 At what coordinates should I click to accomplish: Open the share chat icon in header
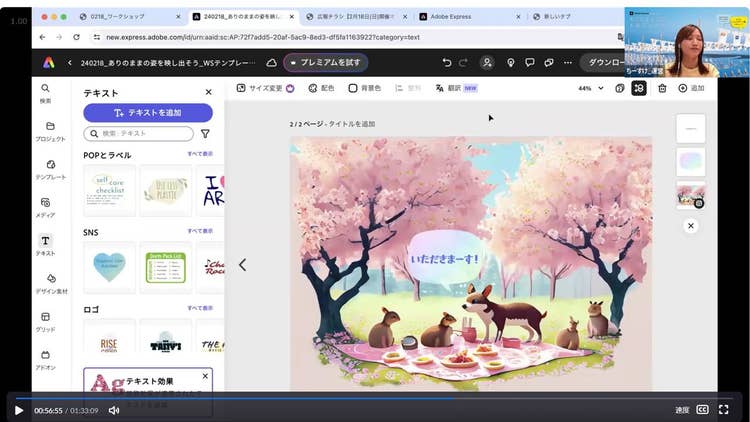pyautogui.click(x=549, y=63)
